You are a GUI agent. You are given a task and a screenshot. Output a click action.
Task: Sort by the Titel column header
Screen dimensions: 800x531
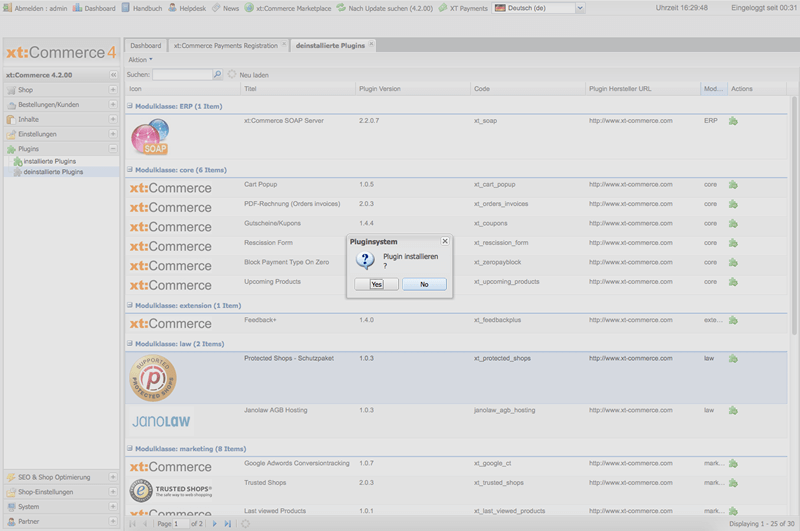click(297, 89)
